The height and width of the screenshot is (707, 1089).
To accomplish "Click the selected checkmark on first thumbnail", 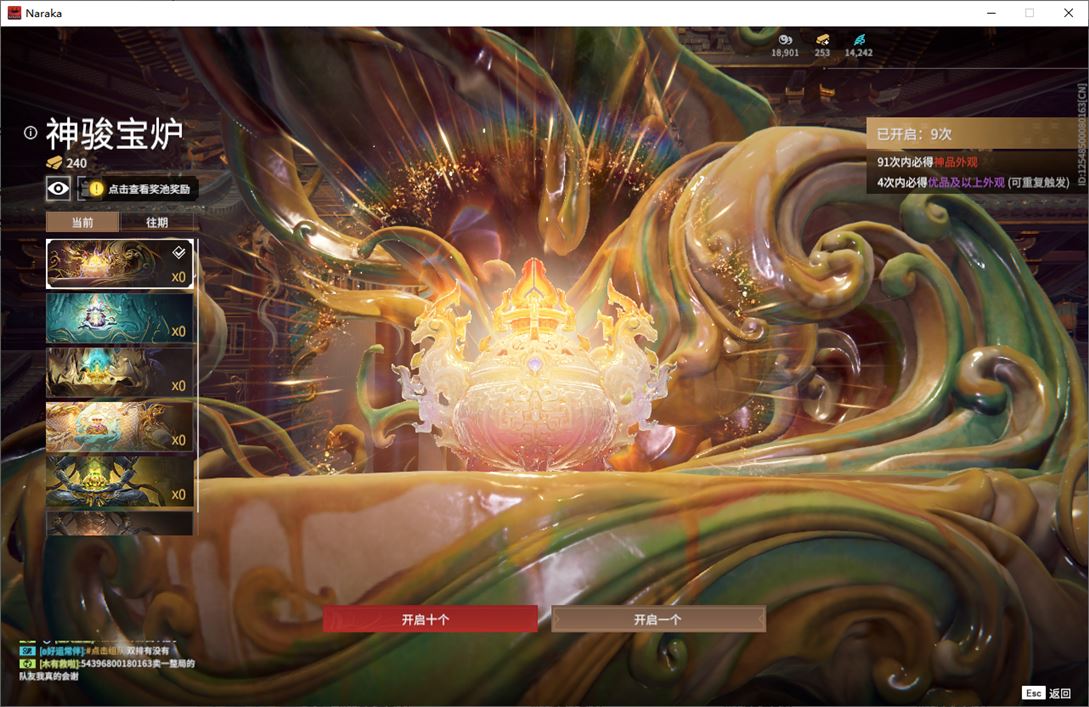I will coord(178,252).
